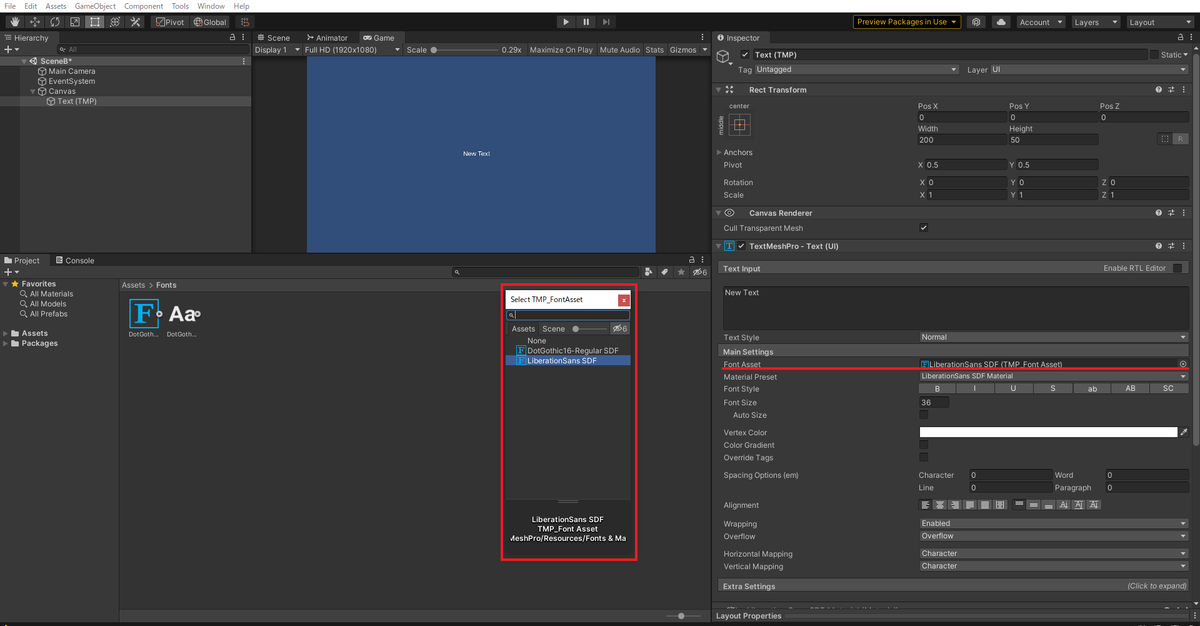Click the Pause button
The width and height of the screenshot is (1200, 626).
click(586, 22)
